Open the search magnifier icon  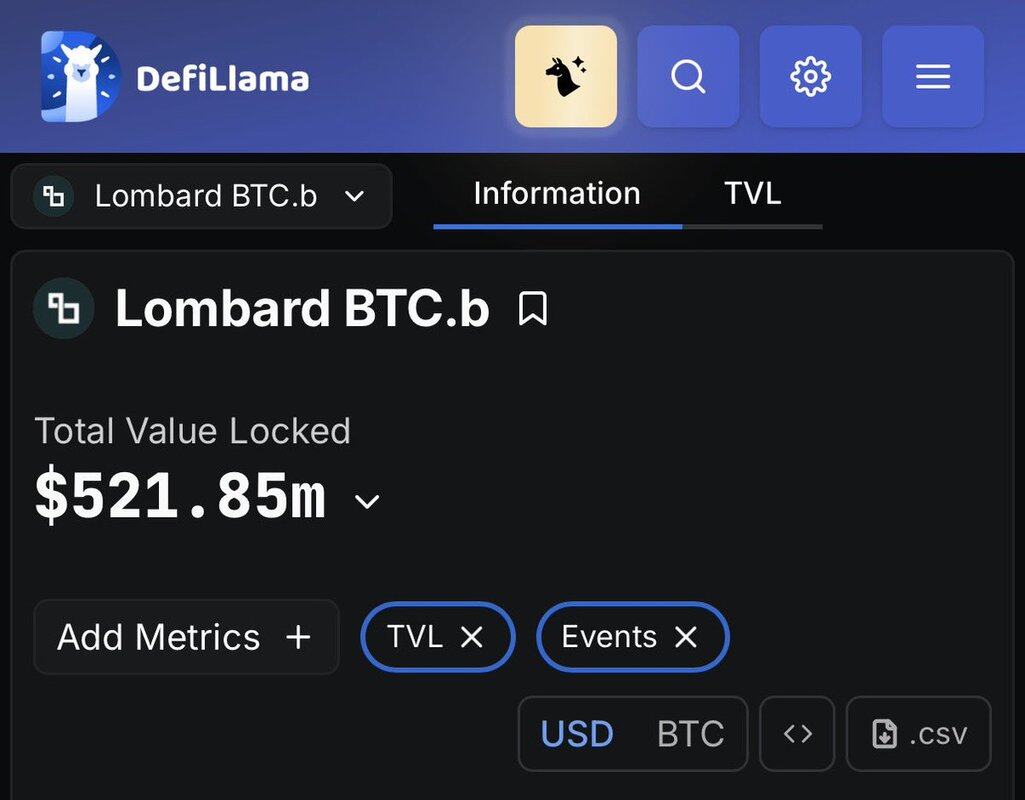coord(688,77)
